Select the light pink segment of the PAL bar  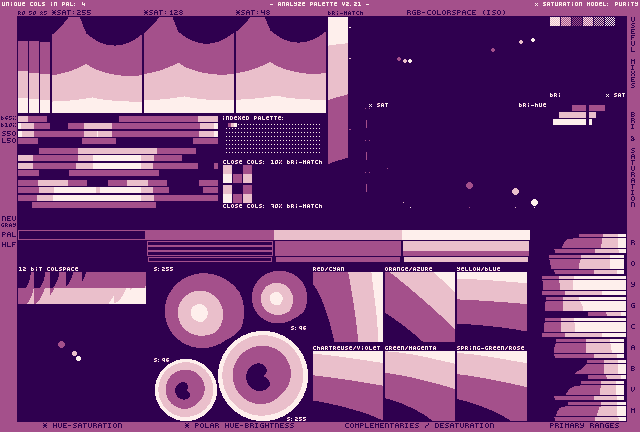(x=338, y=235)
